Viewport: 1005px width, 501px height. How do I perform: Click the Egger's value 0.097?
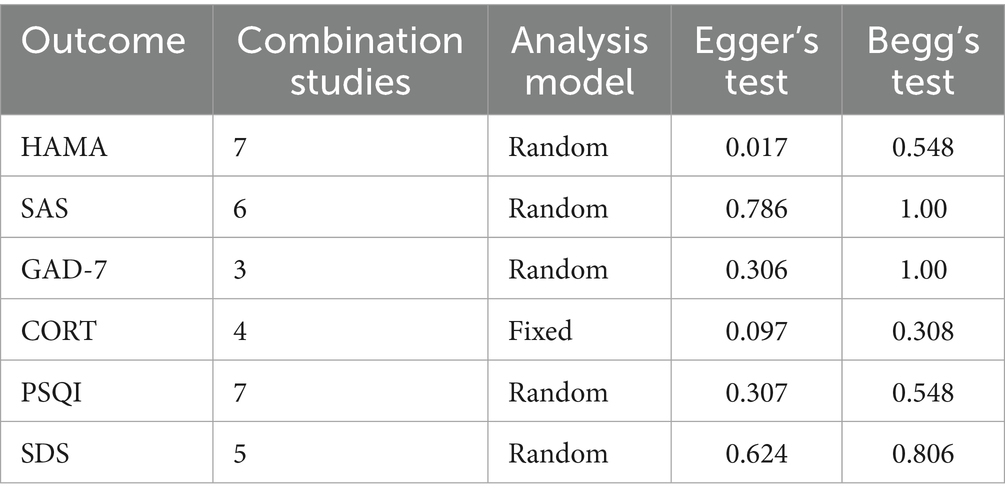point(757,330)
